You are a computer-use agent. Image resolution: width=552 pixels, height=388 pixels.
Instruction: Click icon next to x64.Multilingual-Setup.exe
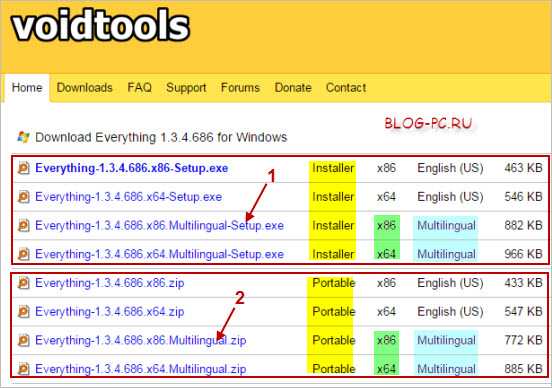(24, 254)
